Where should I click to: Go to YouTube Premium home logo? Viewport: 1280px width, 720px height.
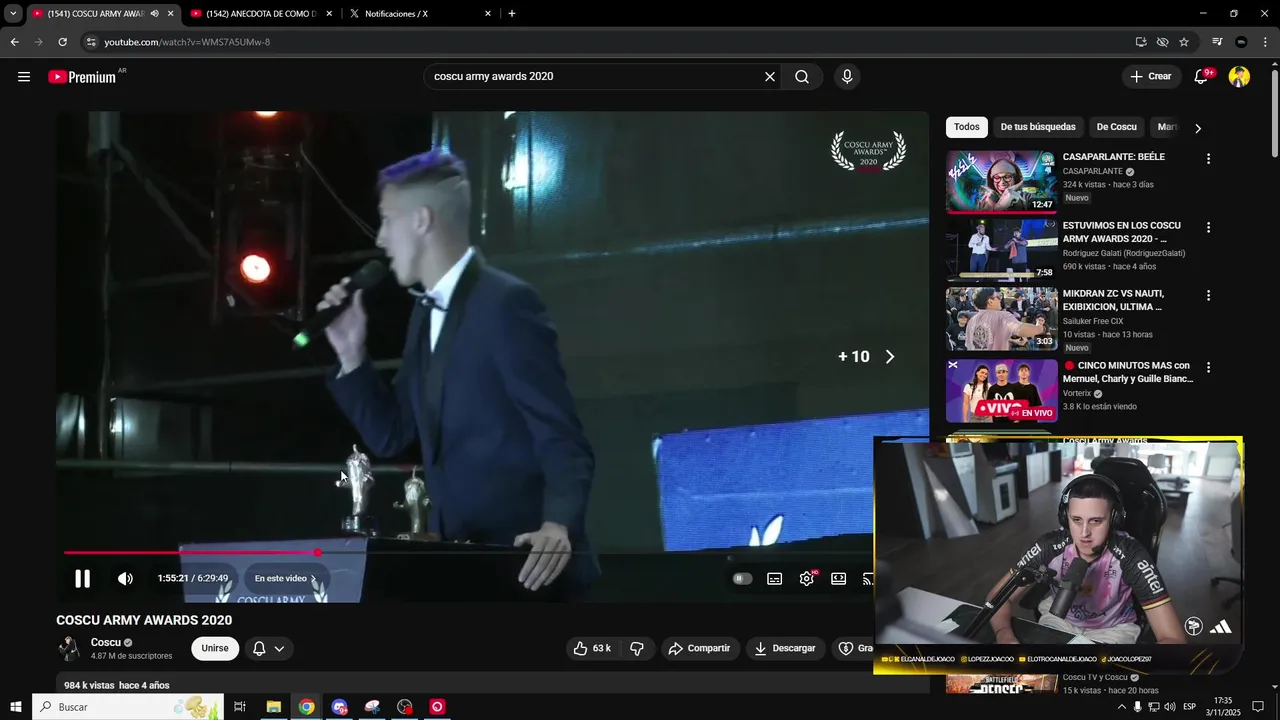pos(83,76)
